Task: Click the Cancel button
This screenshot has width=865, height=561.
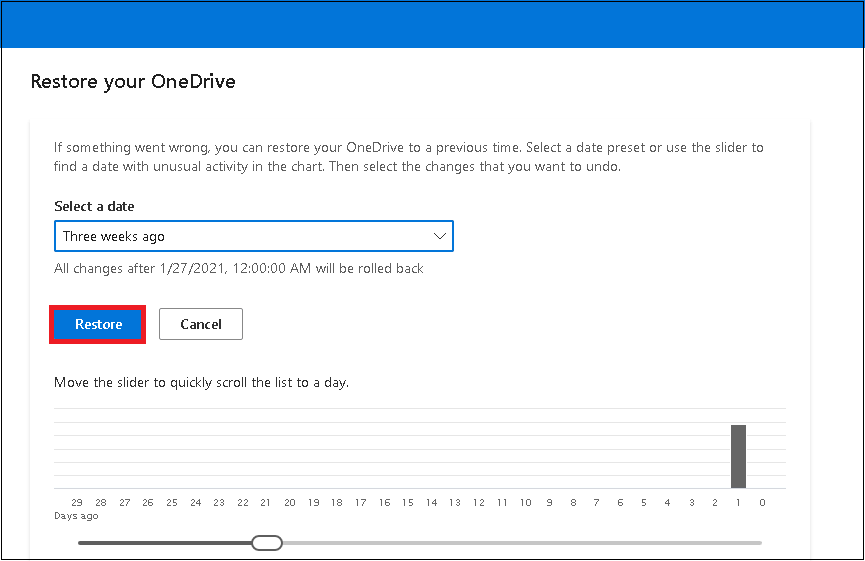Action: (201, 324)
